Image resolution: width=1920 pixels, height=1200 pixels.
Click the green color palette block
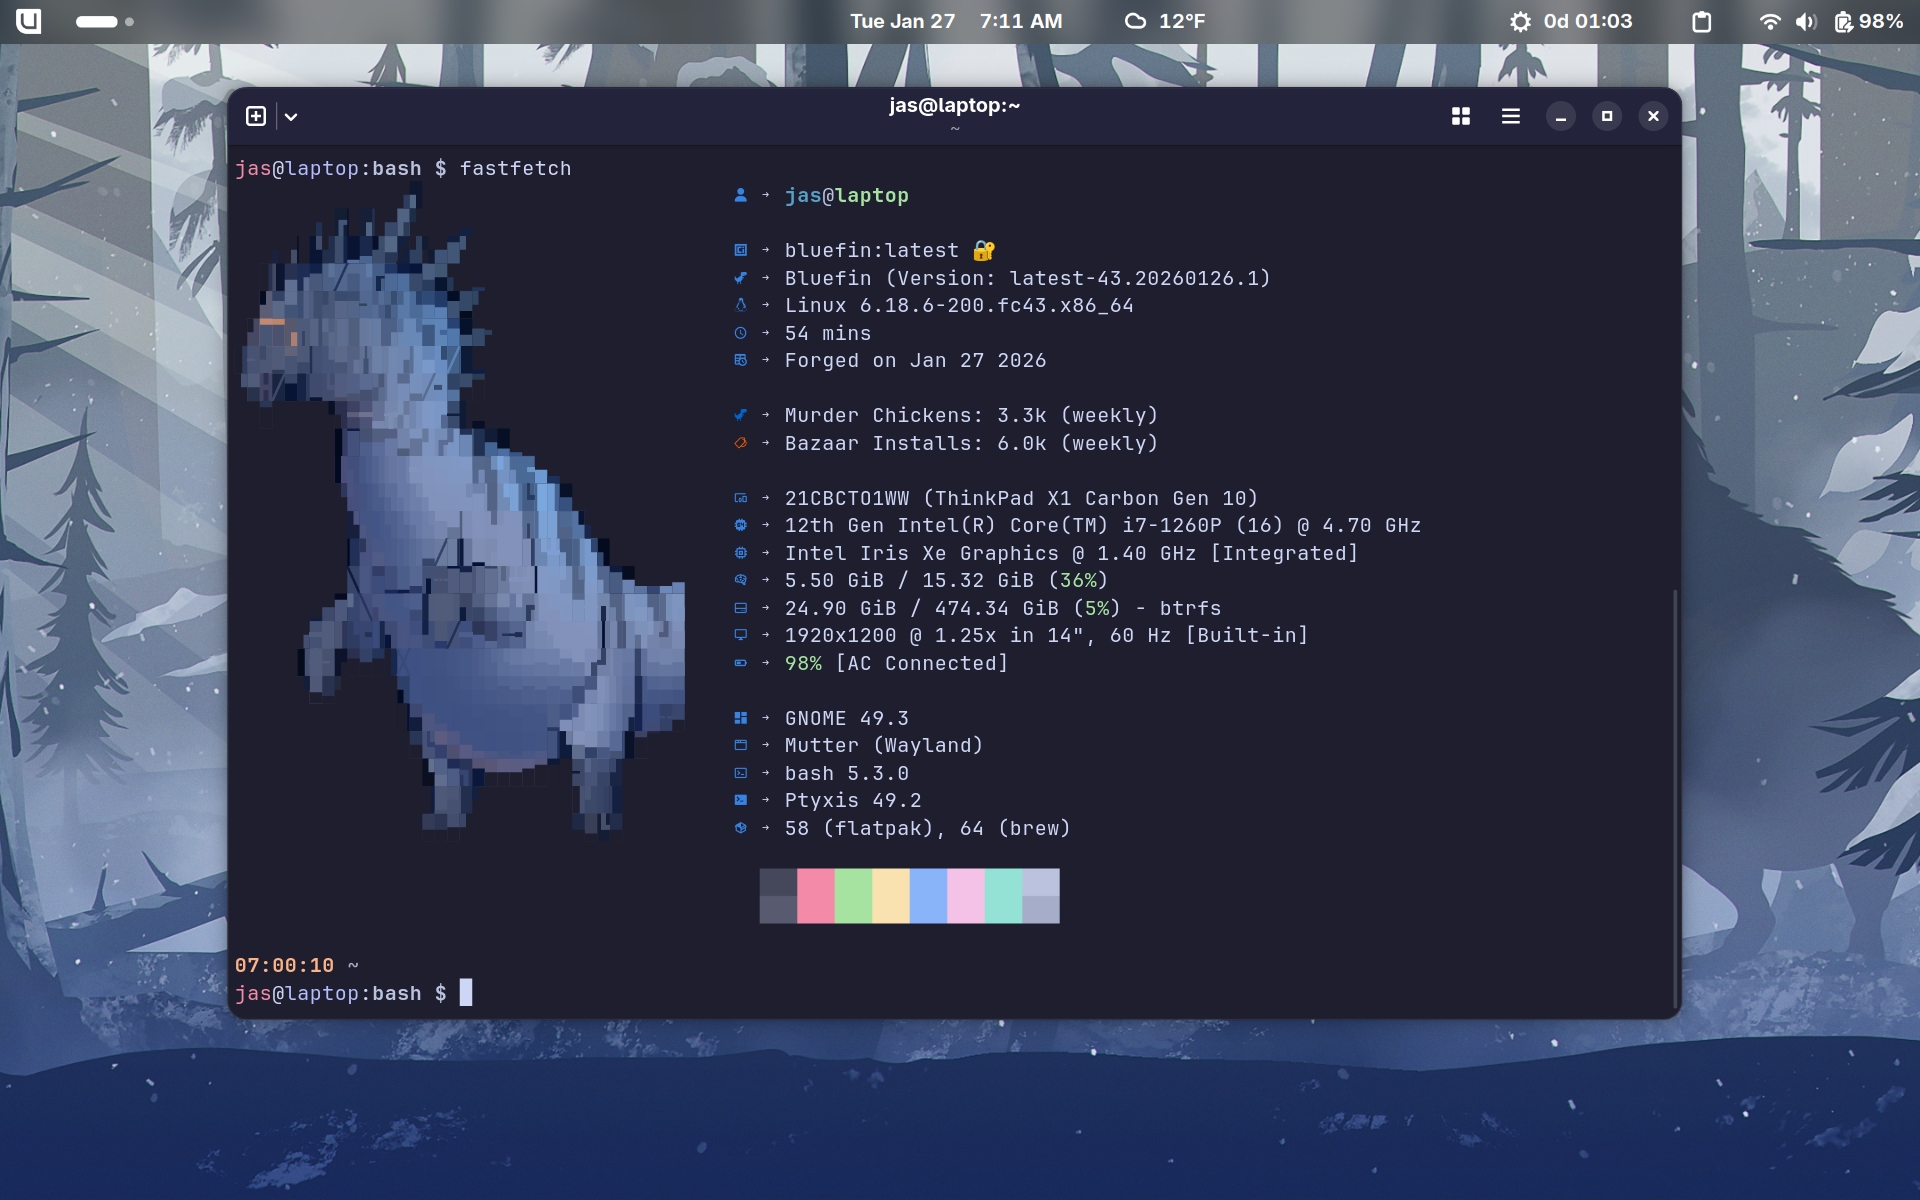click(x=853, y=895)
